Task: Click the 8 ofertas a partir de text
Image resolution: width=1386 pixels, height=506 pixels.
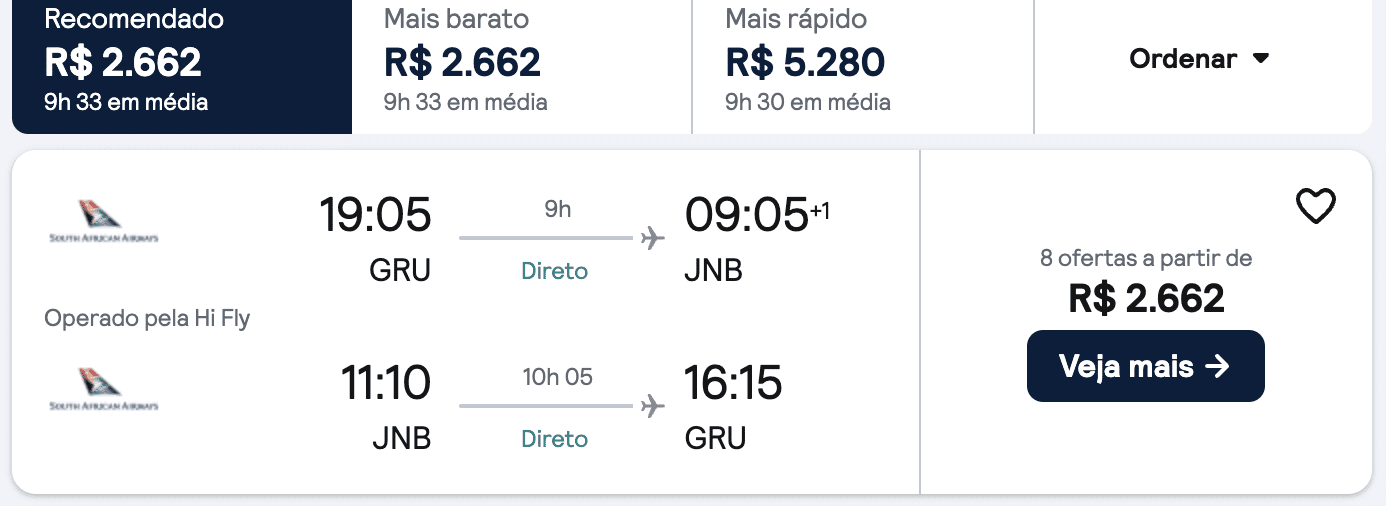Action: coord(1146,259)
